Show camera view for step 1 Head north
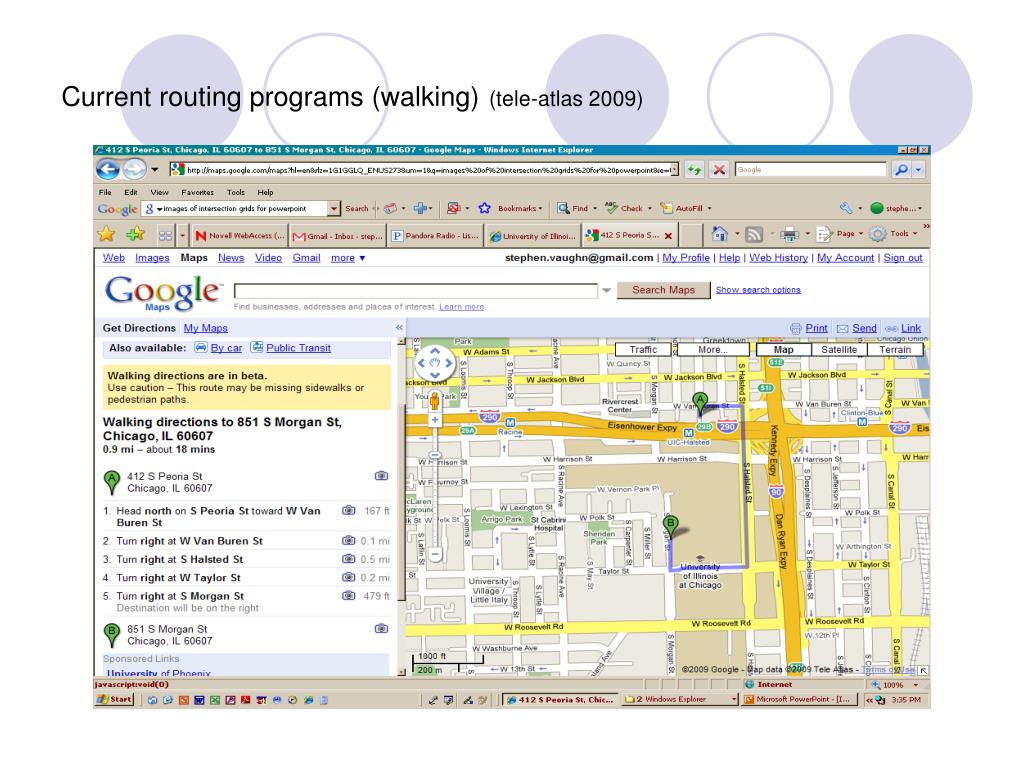The height and width of the screenshot is (768, 1024). pyautogui.click(x=349, y=510)
